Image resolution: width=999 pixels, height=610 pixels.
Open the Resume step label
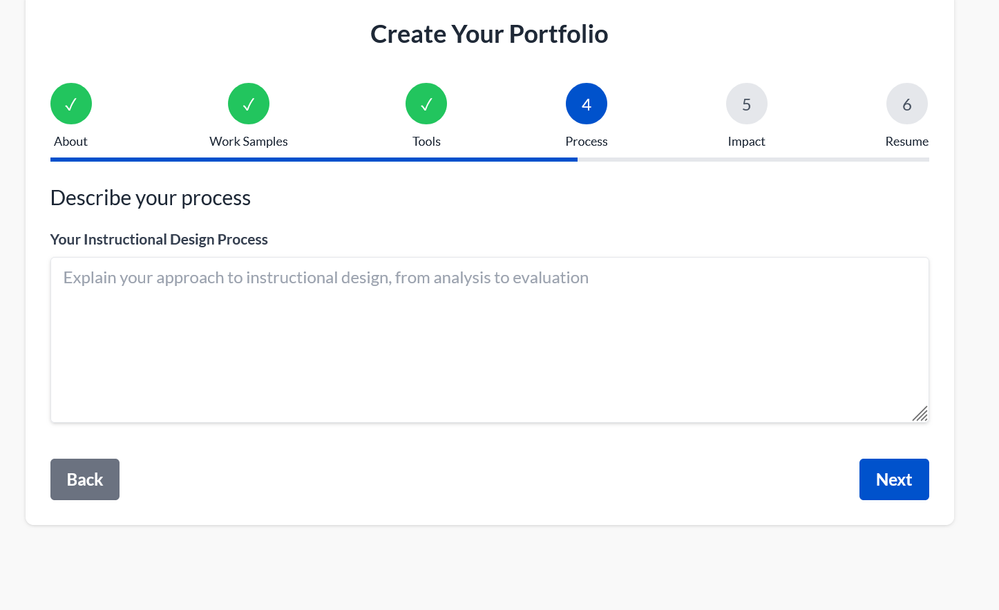[x=906, y=141]
